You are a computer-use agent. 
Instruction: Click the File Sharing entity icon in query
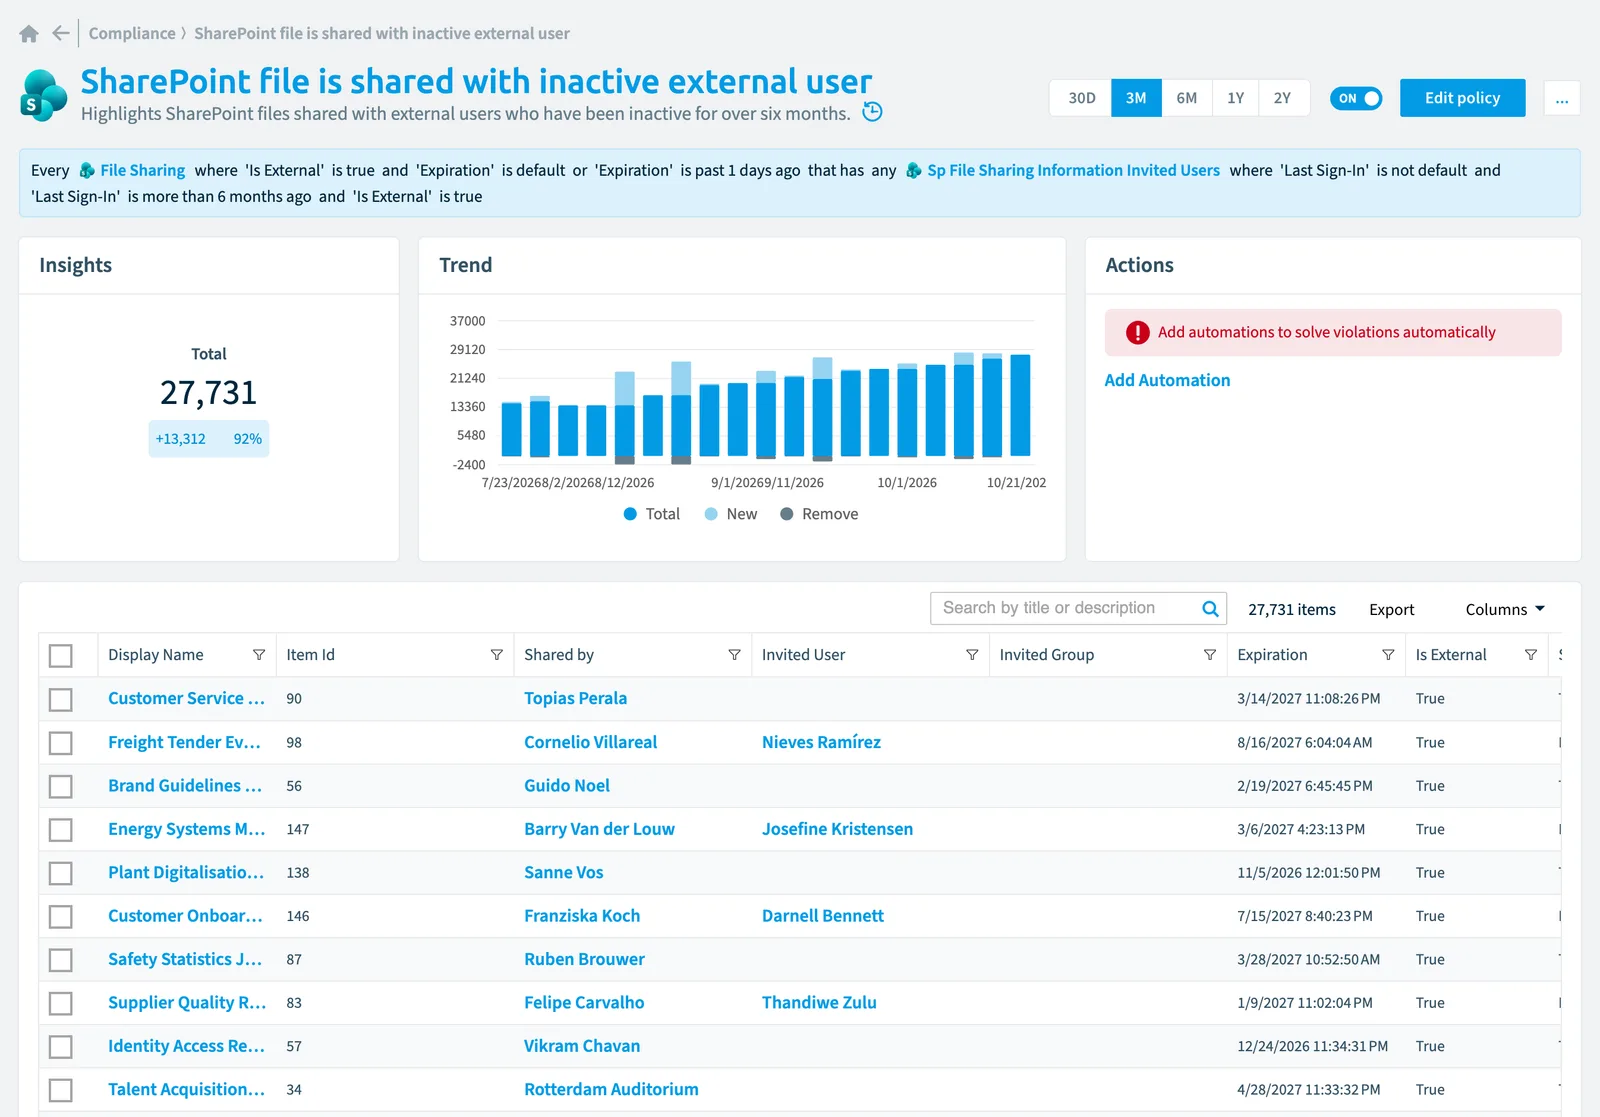[87, 171]
